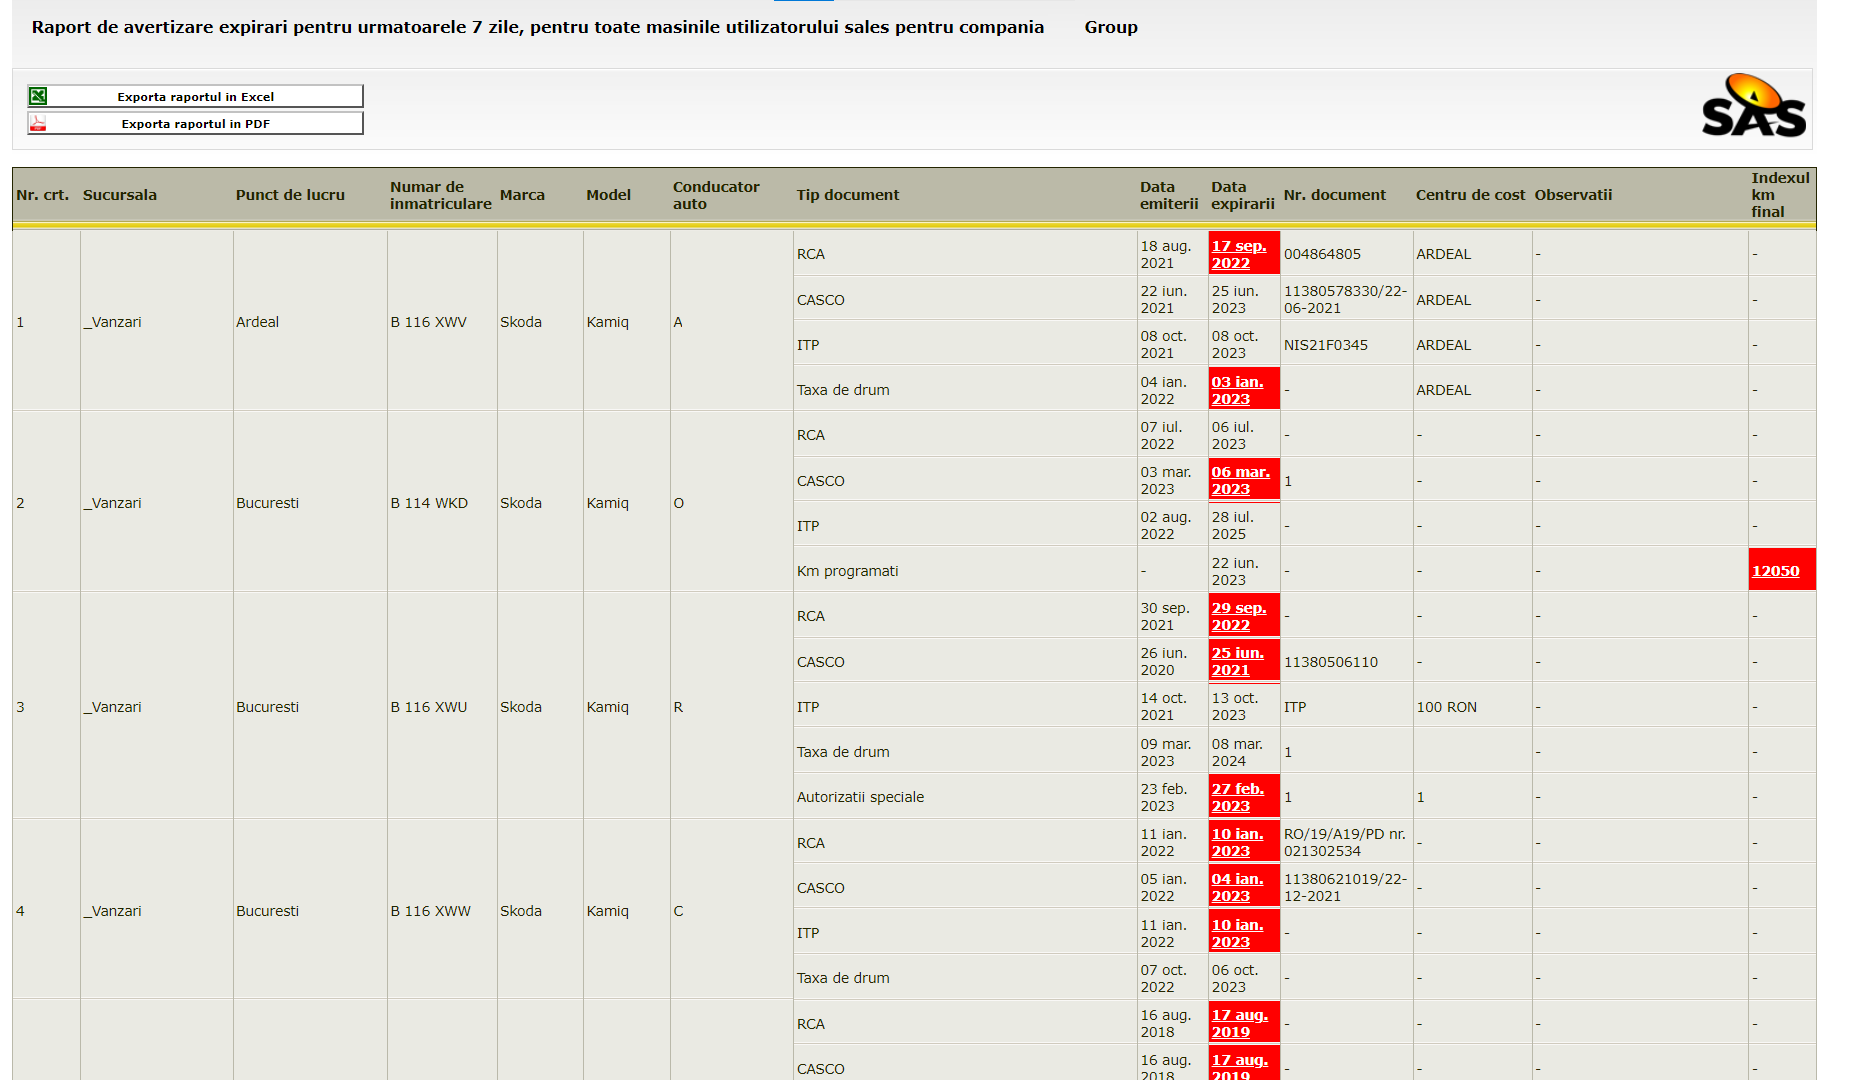Click the 29 sep. 2022 RCA expiry link
Screen dimensions: 1856x1085
pyautogui.click(x=1238, y=616)
